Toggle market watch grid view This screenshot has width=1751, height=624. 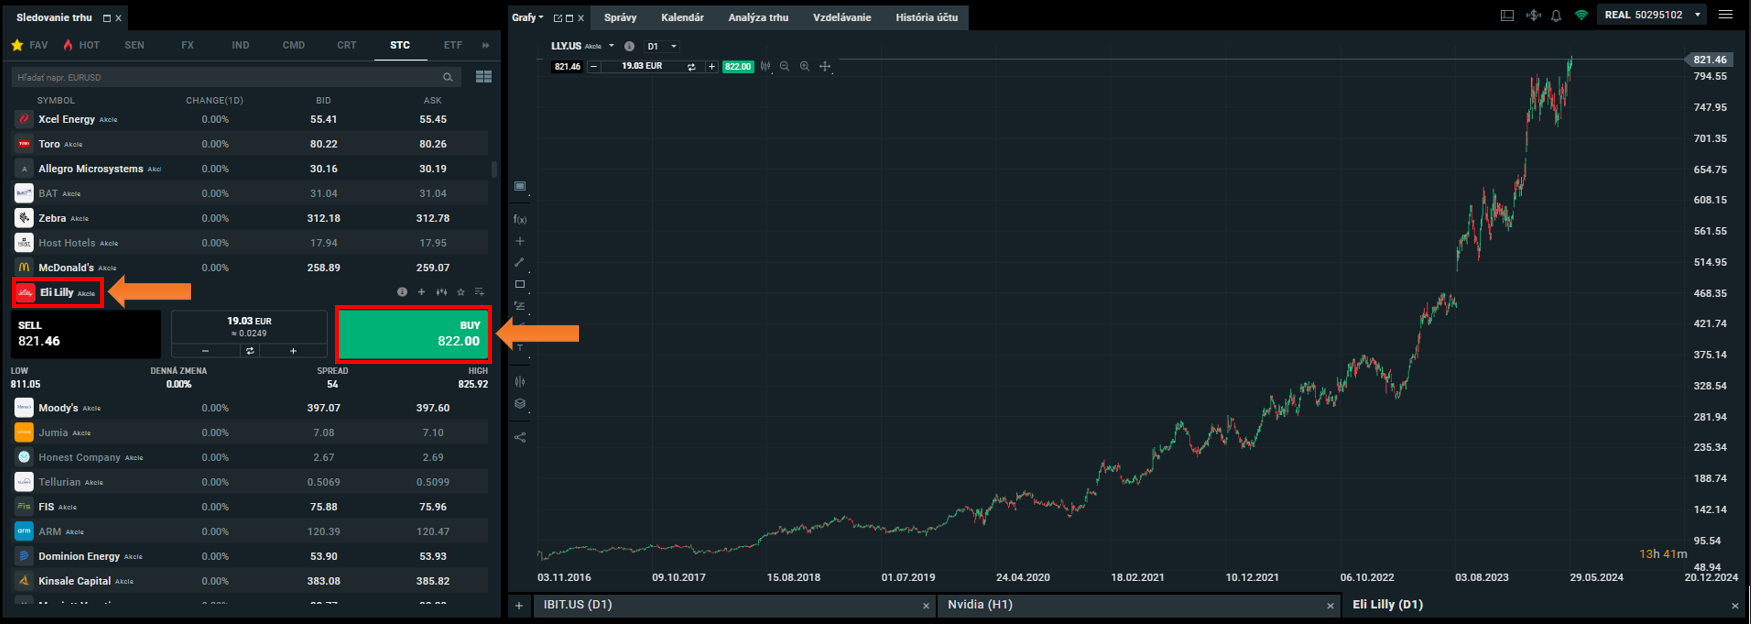click(484, 77)
